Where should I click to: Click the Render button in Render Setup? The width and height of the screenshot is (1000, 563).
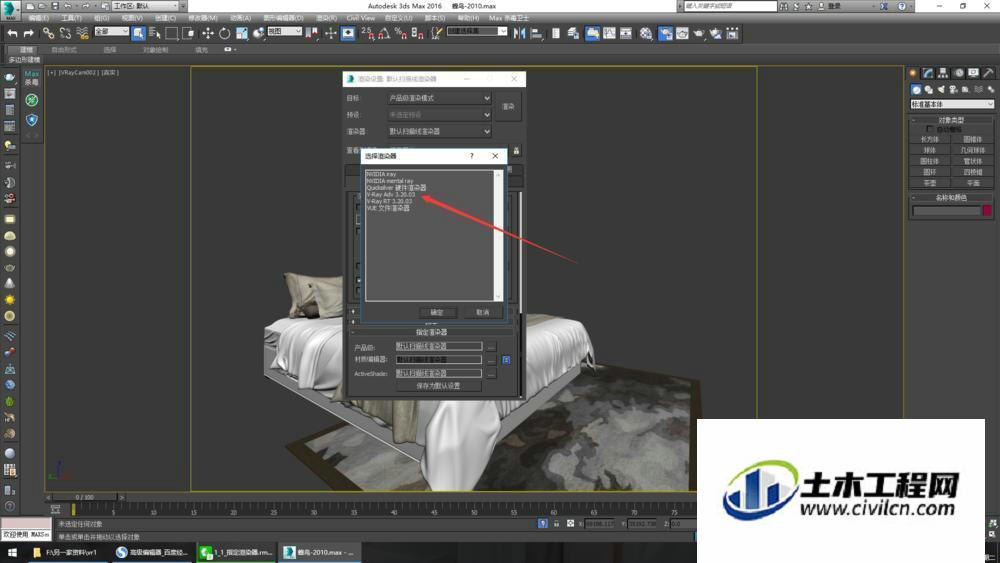click(x=508, y=106)
